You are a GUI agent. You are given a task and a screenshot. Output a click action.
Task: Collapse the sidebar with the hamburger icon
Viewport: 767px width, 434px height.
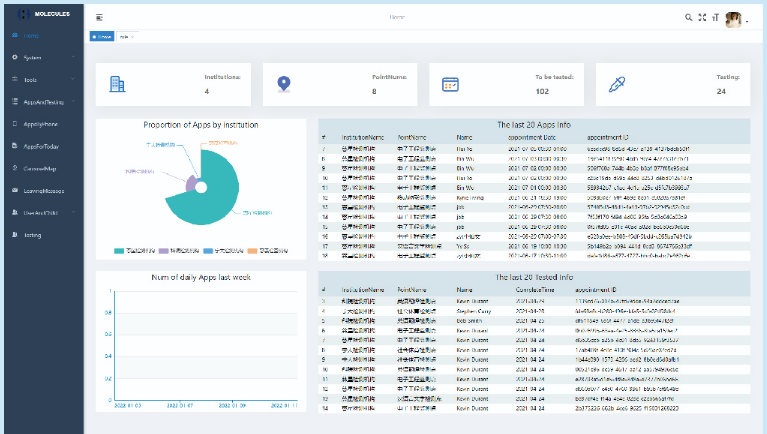[99, 17]
